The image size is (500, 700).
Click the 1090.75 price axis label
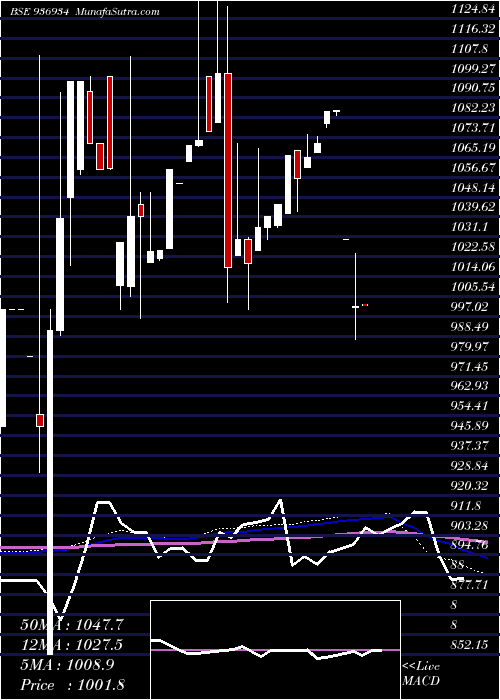tap(473, 88)
